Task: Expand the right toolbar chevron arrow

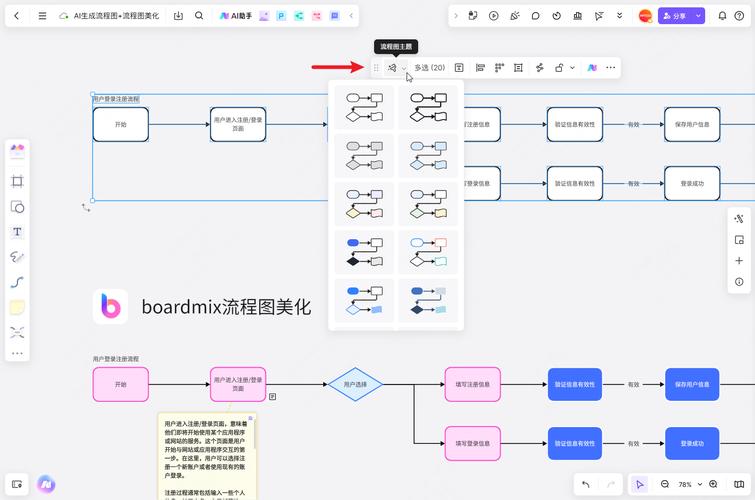Action: point(456,16)
